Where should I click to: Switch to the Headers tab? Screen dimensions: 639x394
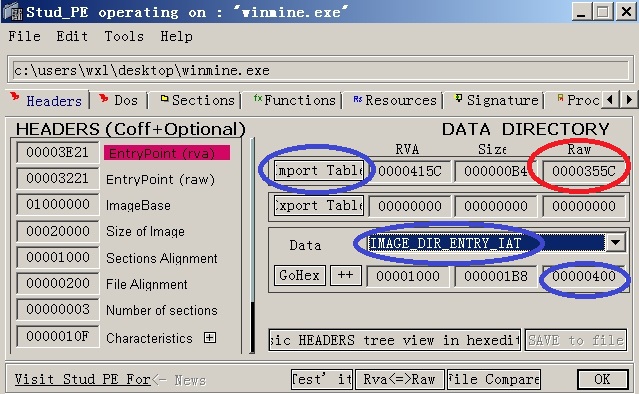pos(48,100)
